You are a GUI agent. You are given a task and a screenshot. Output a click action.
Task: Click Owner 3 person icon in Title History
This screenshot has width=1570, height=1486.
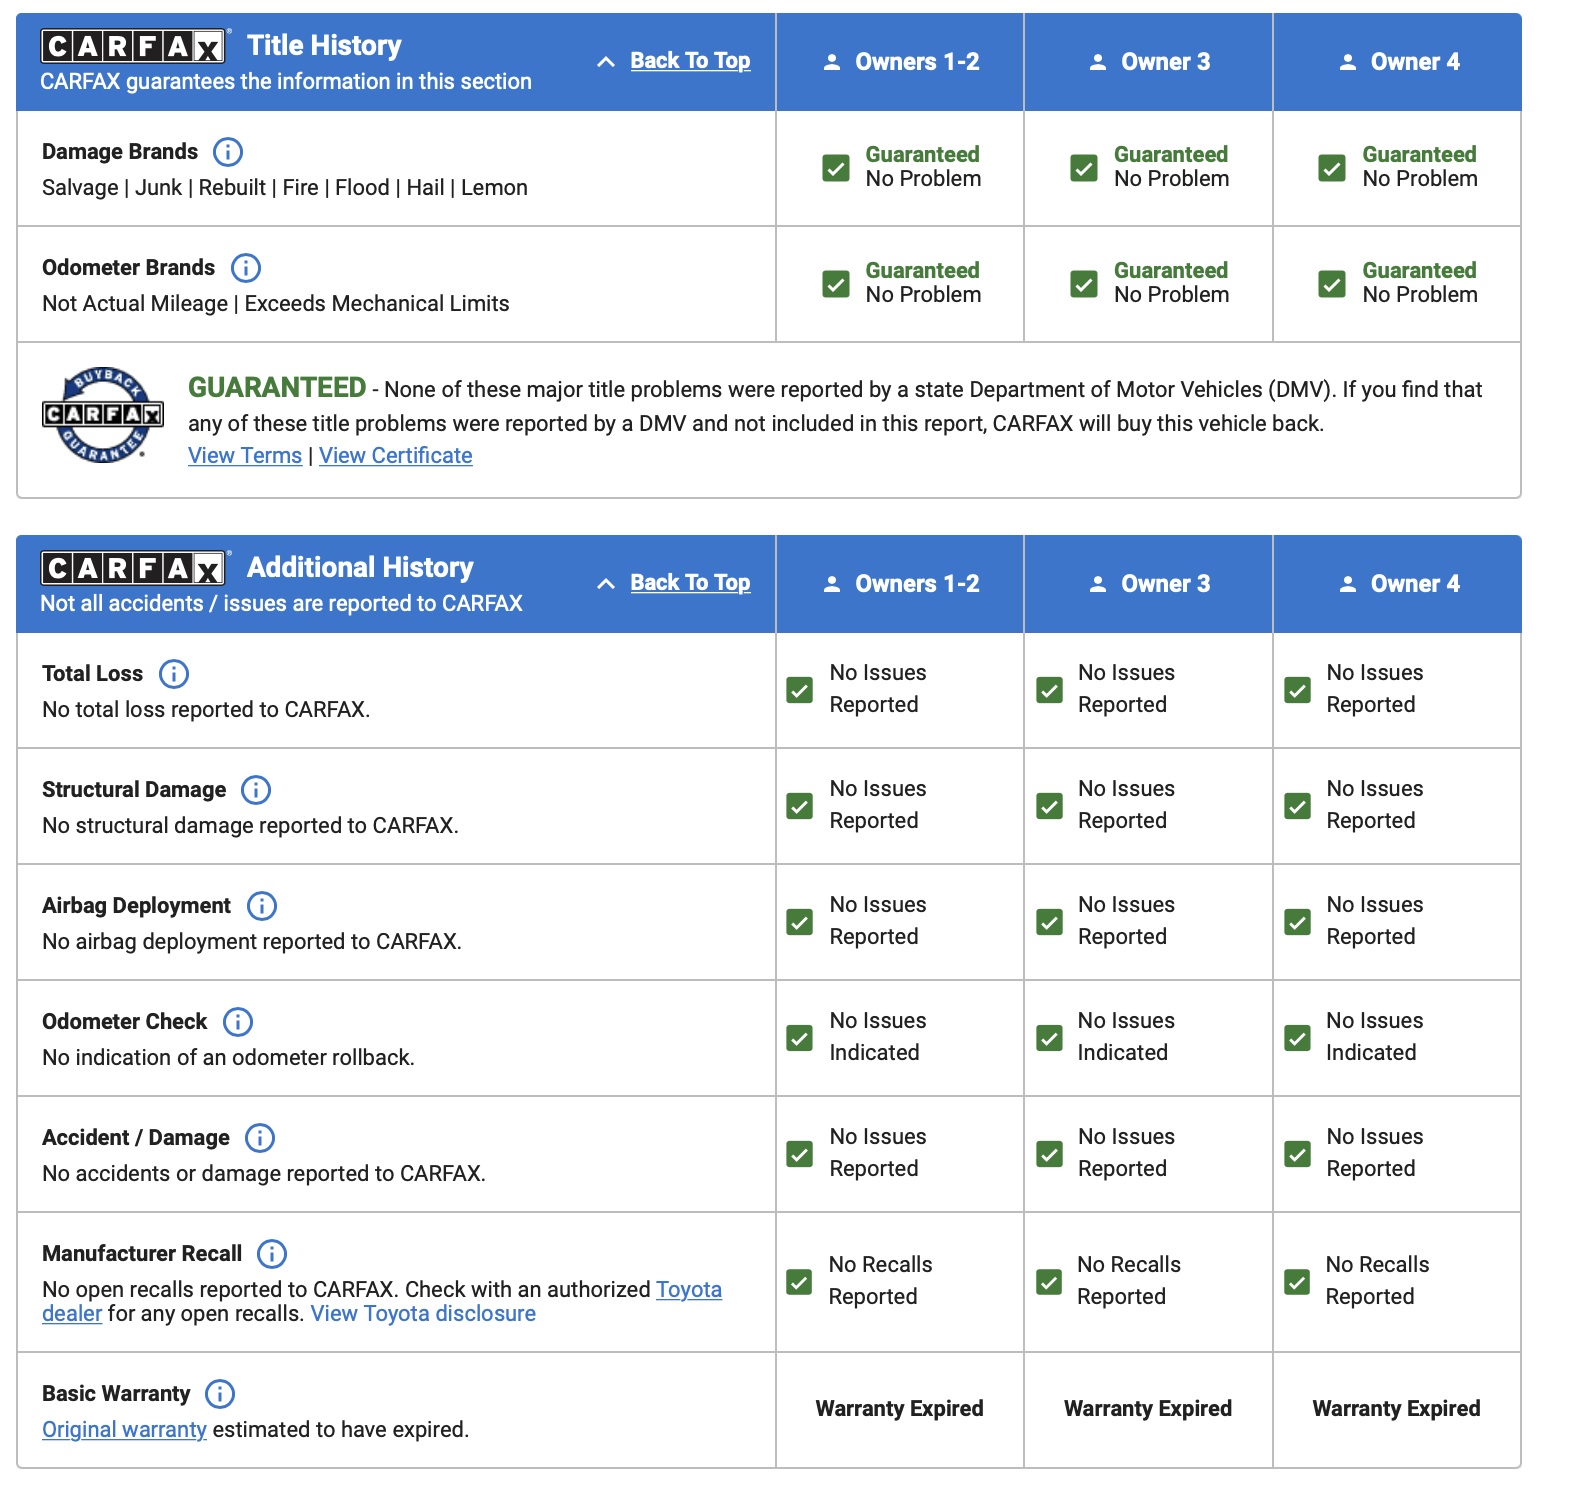point(1098,62)
